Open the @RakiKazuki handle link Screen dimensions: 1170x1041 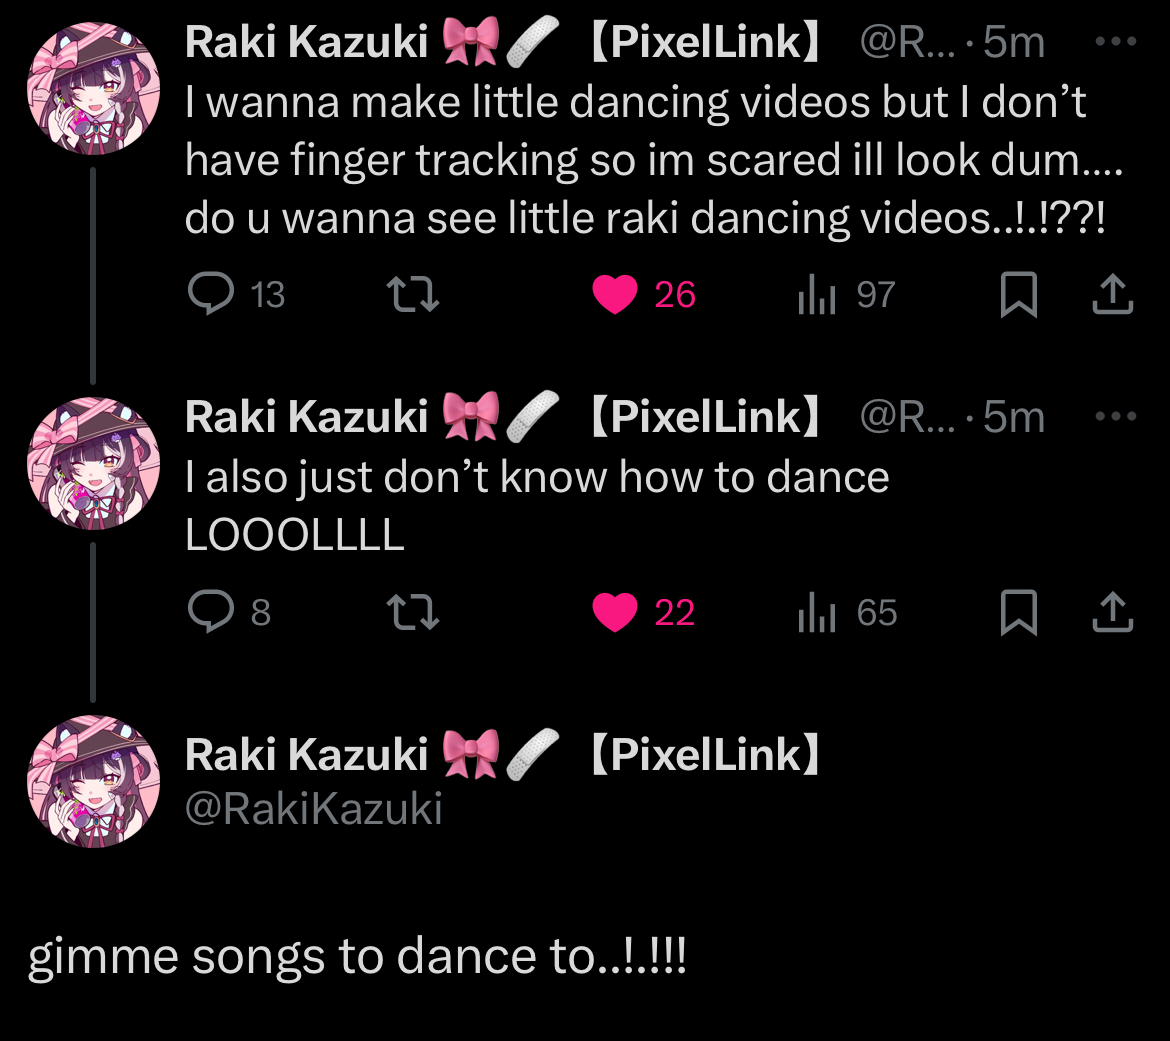tap(313, 808)
